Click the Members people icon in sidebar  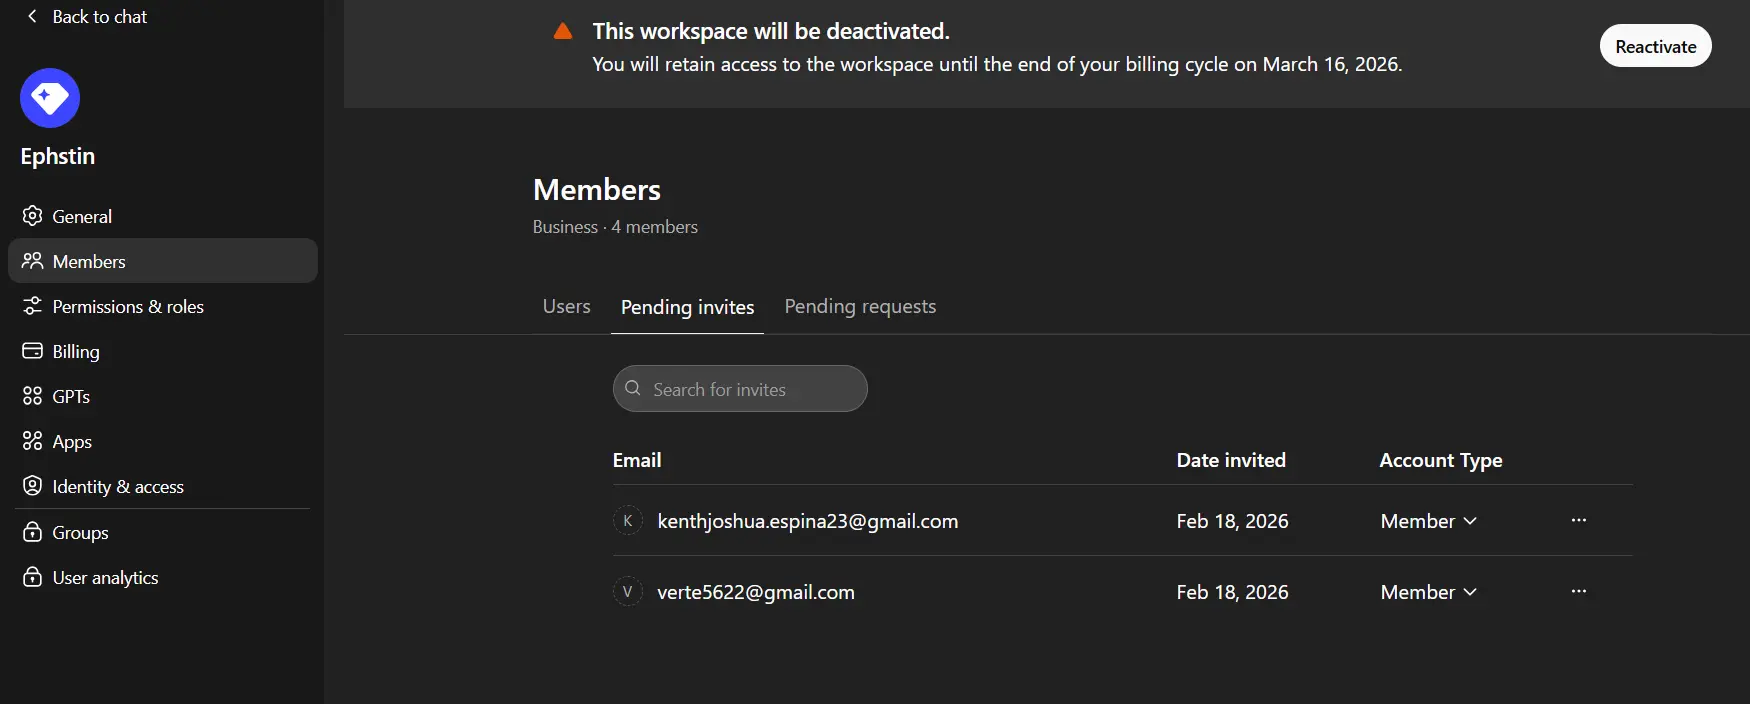pos(32,261)
